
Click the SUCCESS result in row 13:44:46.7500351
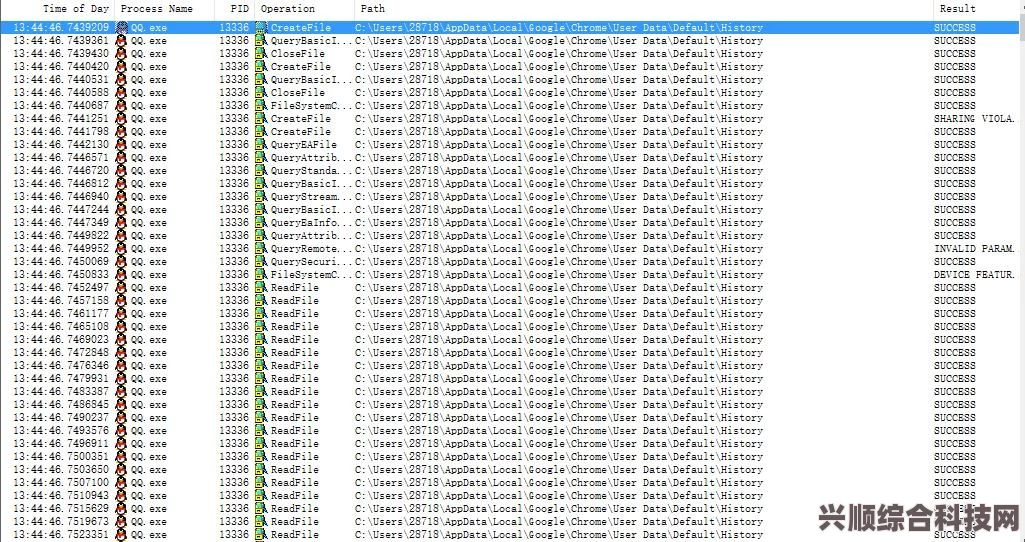(x=954, y=456)
